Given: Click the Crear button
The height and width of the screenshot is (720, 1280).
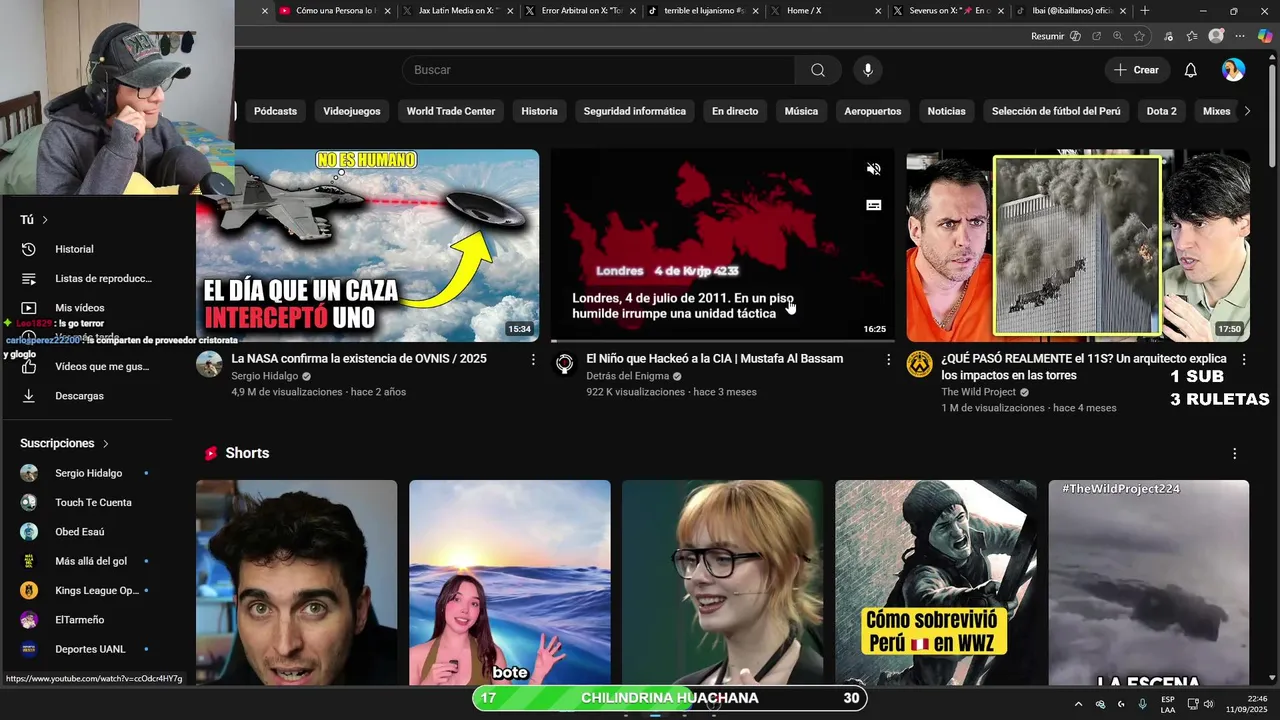Looking at the screenshot, I should tap(1137, 70).
